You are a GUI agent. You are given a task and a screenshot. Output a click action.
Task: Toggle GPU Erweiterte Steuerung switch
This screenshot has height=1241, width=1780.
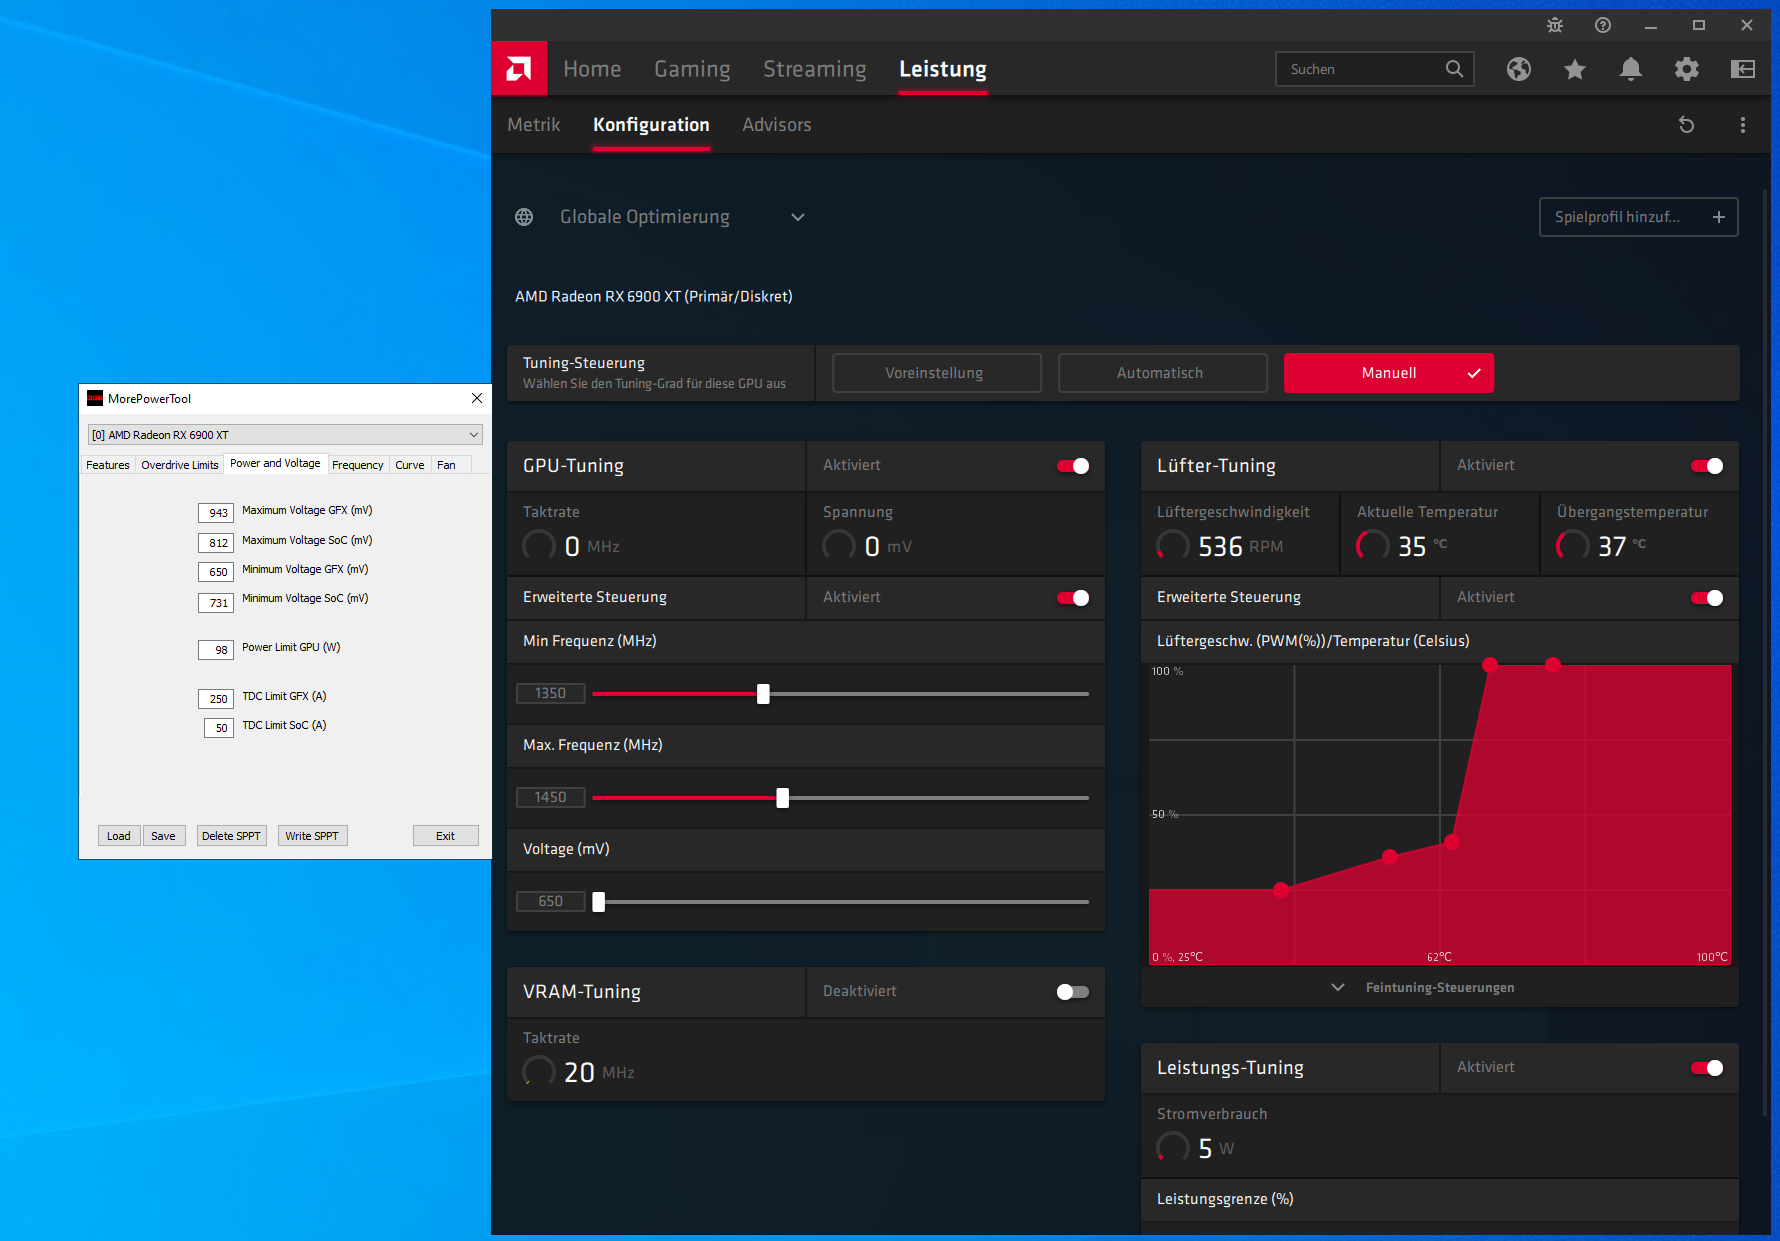1073,598
